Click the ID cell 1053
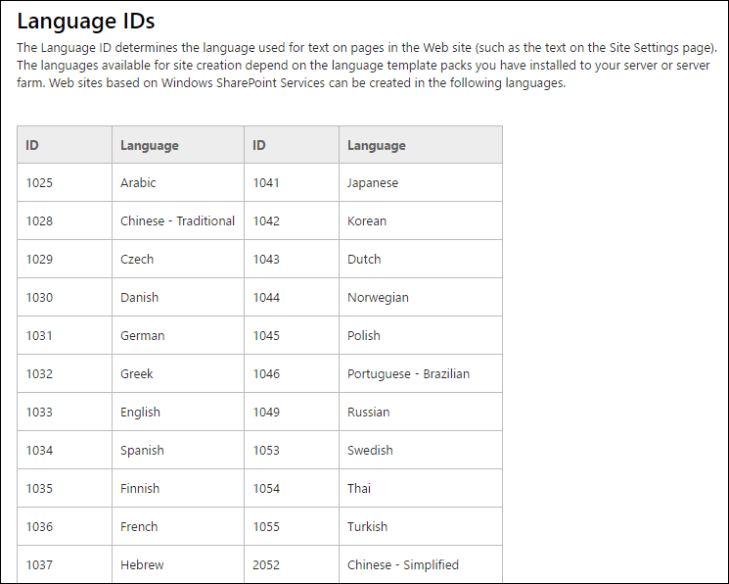The height and width of the screenshot is (584, 729). (x=266, y=450)
